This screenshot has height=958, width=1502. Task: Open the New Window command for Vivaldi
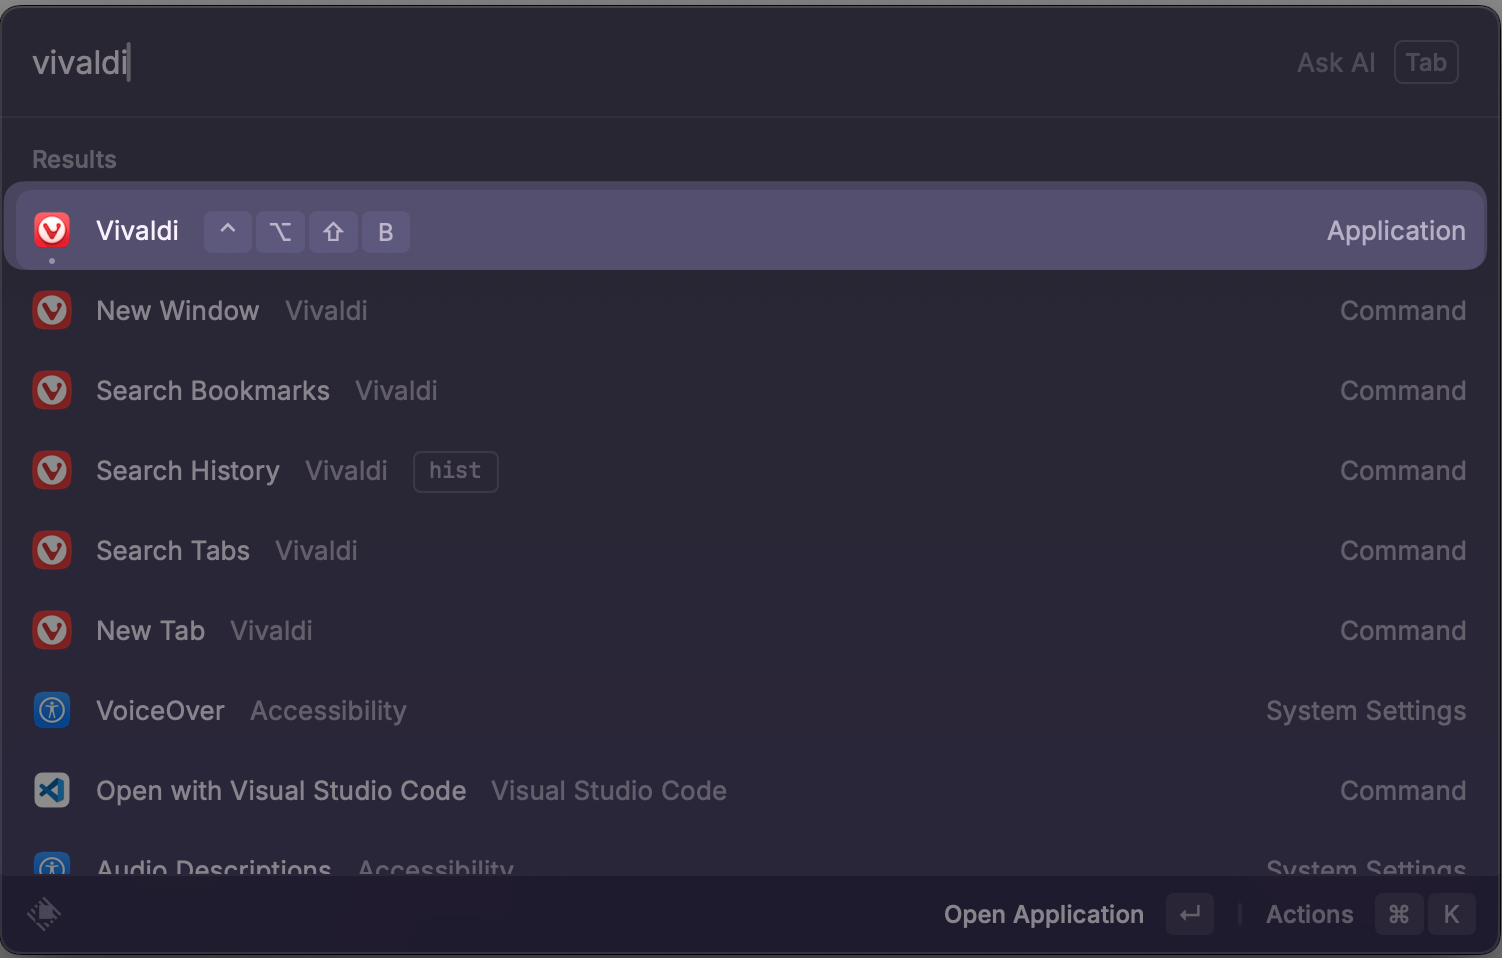point(177,310)
